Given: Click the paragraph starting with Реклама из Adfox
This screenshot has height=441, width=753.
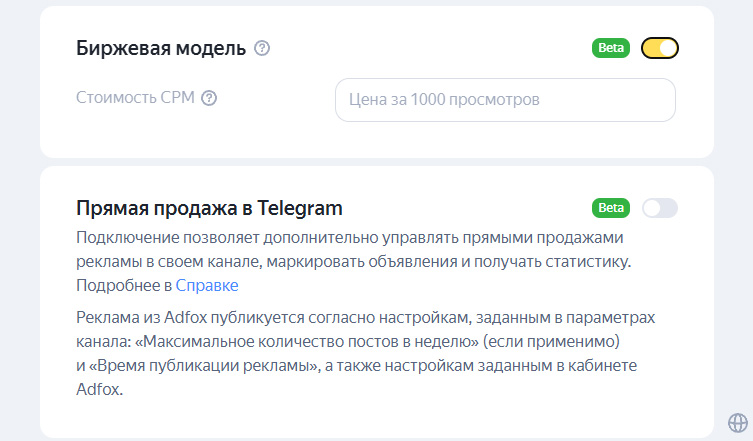Looking at the screenshot, I should 365,353.
